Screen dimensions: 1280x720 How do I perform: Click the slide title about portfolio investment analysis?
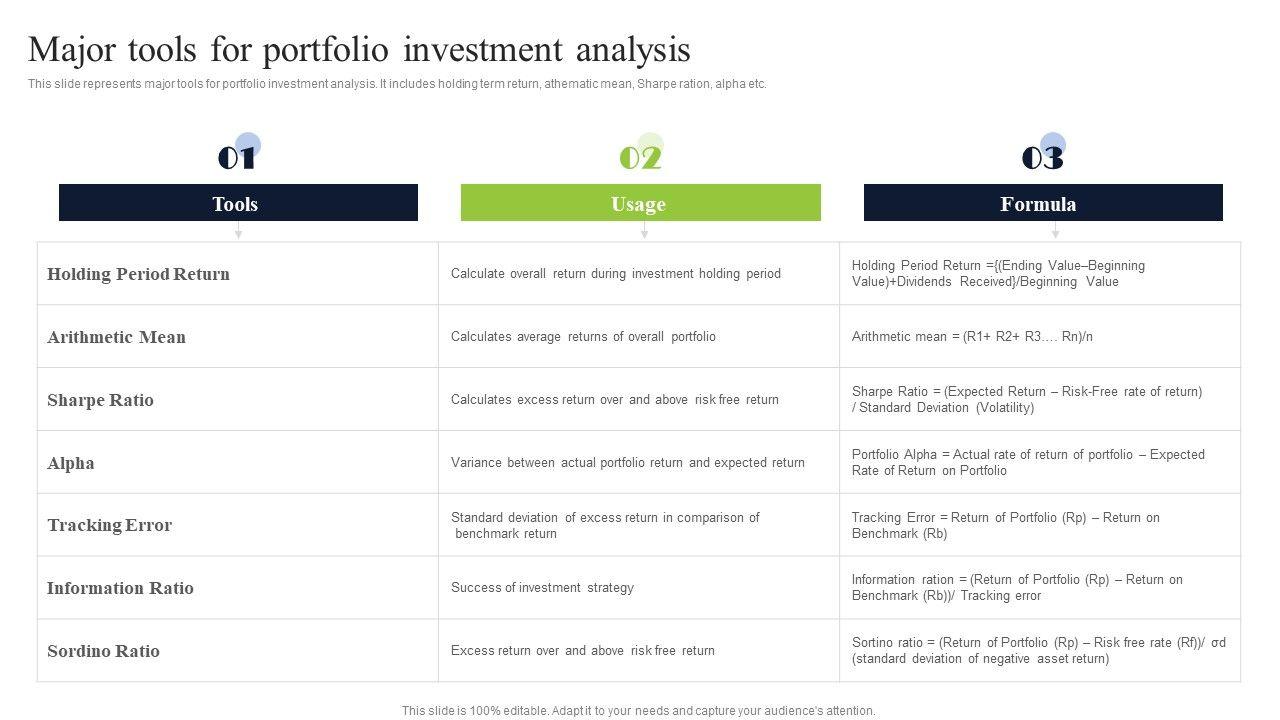(x=359, y=49)
